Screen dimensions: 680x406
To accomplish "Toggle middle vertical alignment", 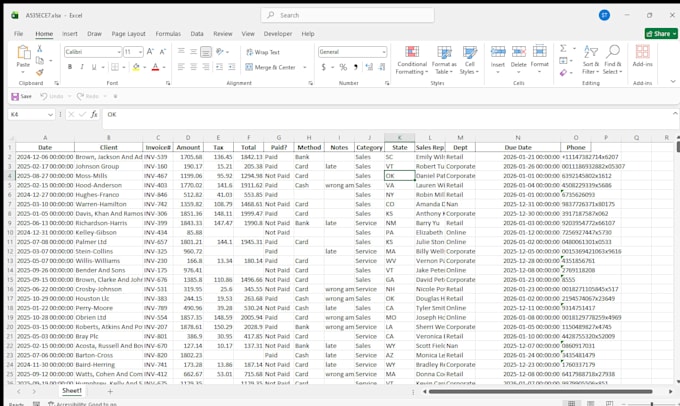I will pyautogui.click(x=193, y=52).
